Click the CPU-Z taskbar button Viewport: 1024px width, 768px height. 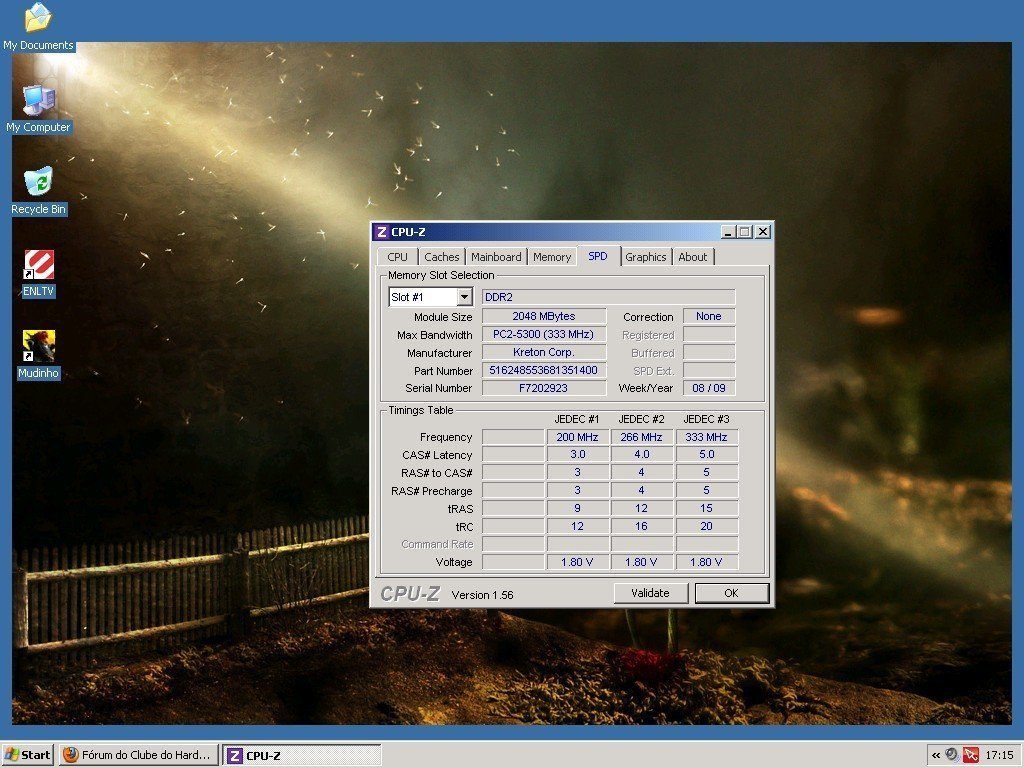point(302,756)
